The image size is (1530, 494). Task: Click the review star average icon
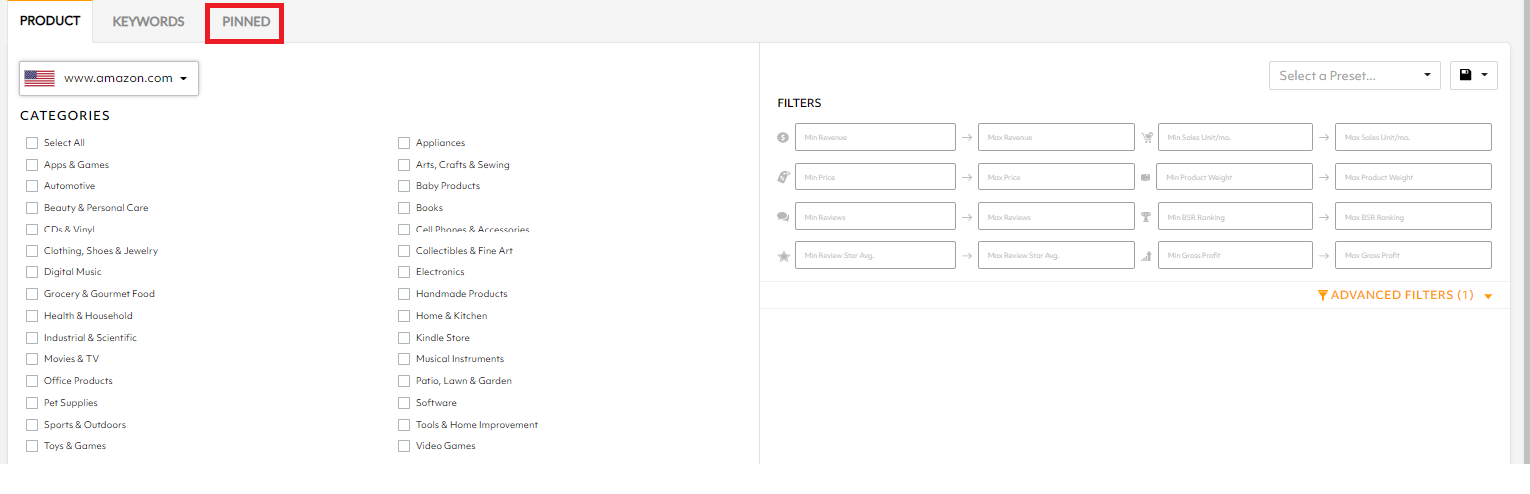(x=783, y=256)
